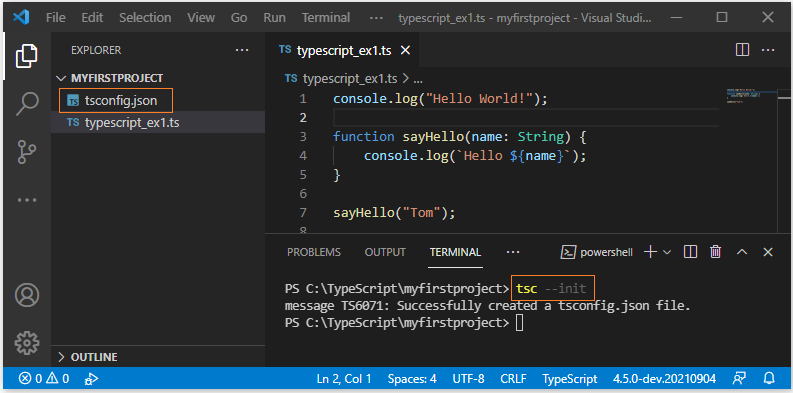793x393 pixels.
Task: Click the TypeScript language mode indicator
Action: coord(570,379)
